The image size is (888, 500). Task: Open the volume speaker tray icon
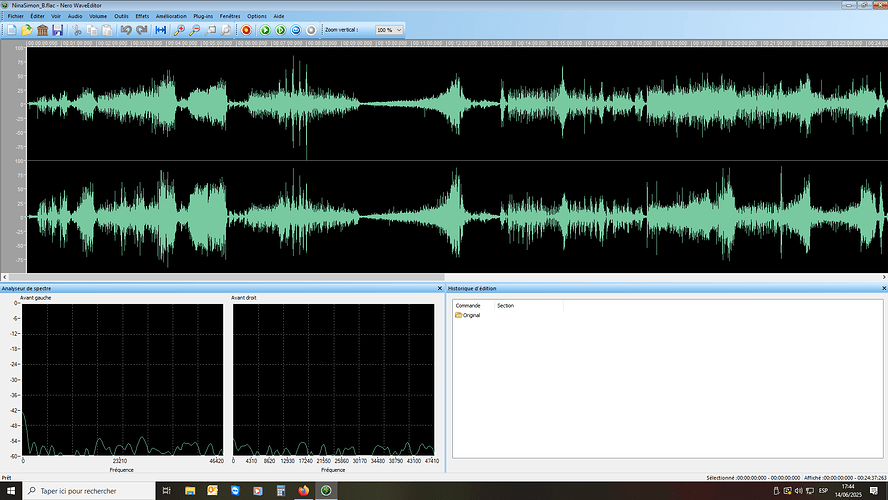point(799,491)
